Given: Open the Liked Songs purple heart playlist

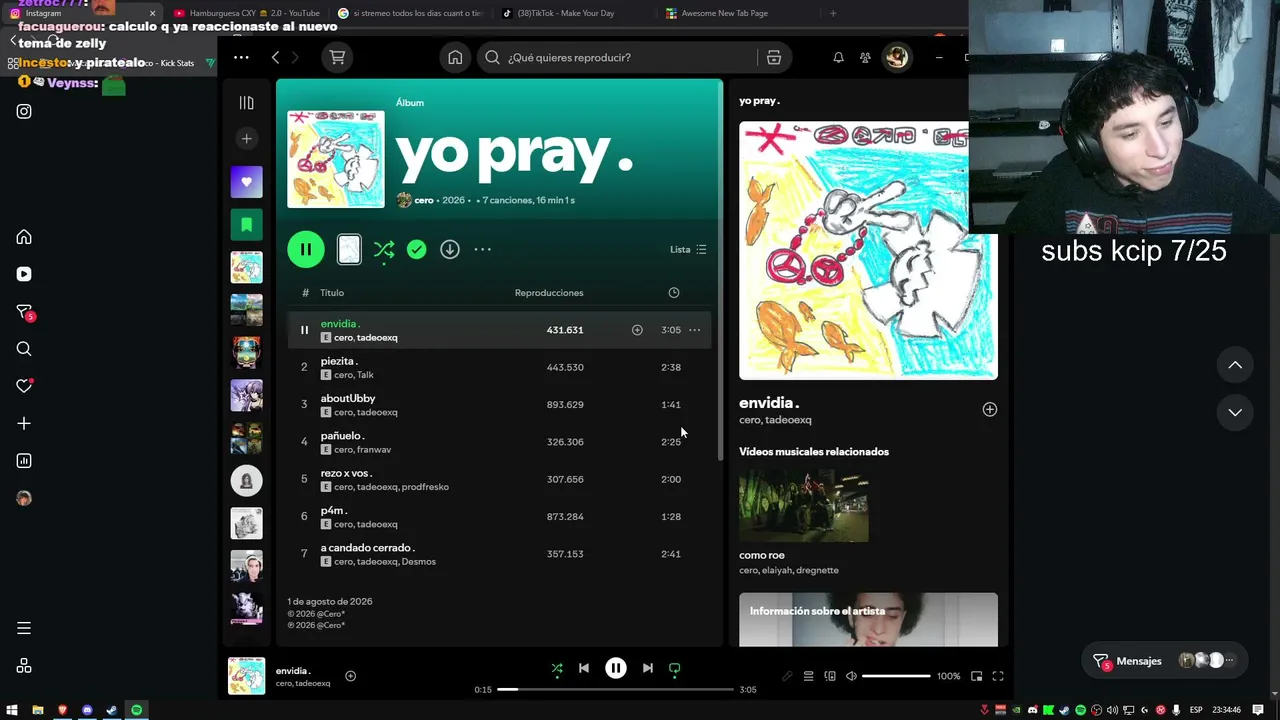Looking at the screenshot, I should click(x=246, y=182).
